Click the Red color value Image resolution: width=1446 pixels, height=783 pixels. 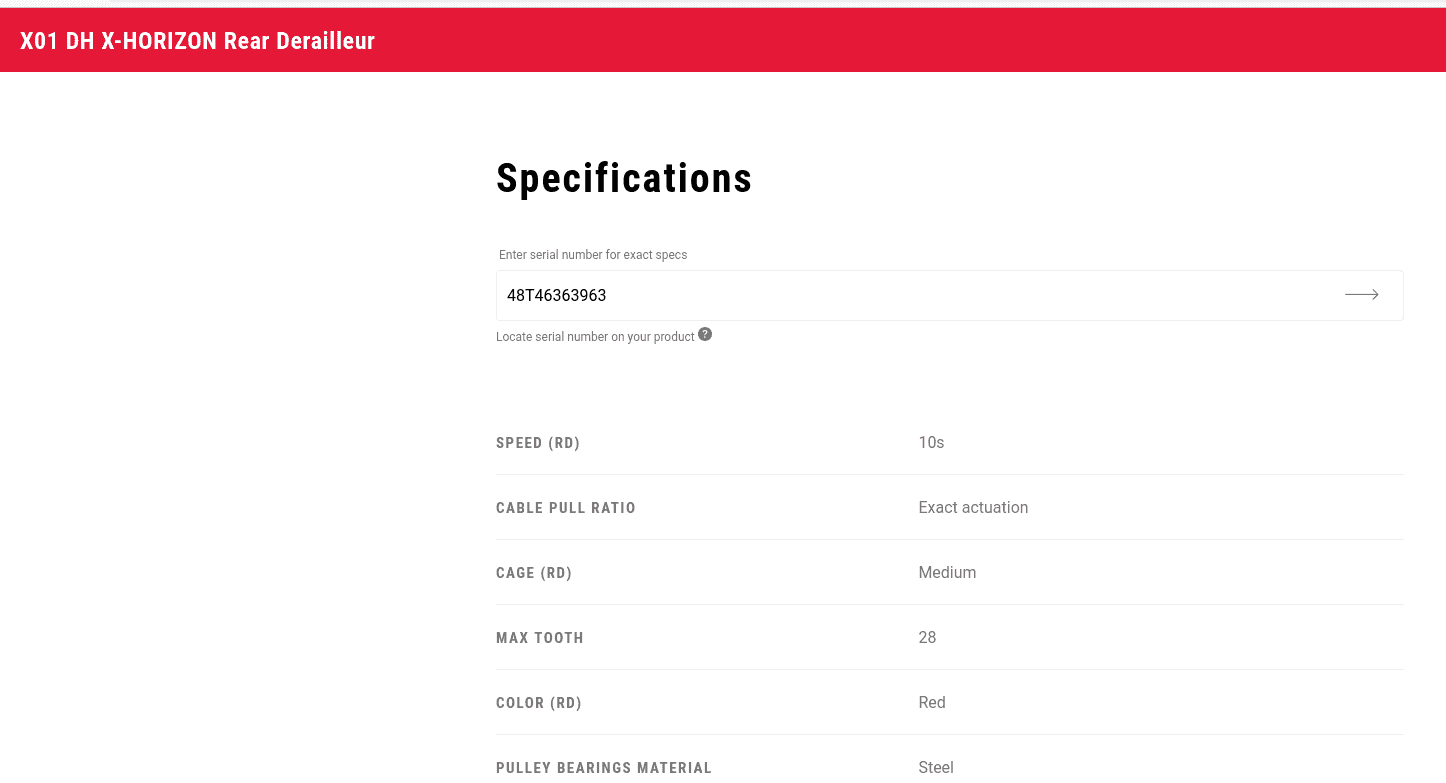pos(932,702)
